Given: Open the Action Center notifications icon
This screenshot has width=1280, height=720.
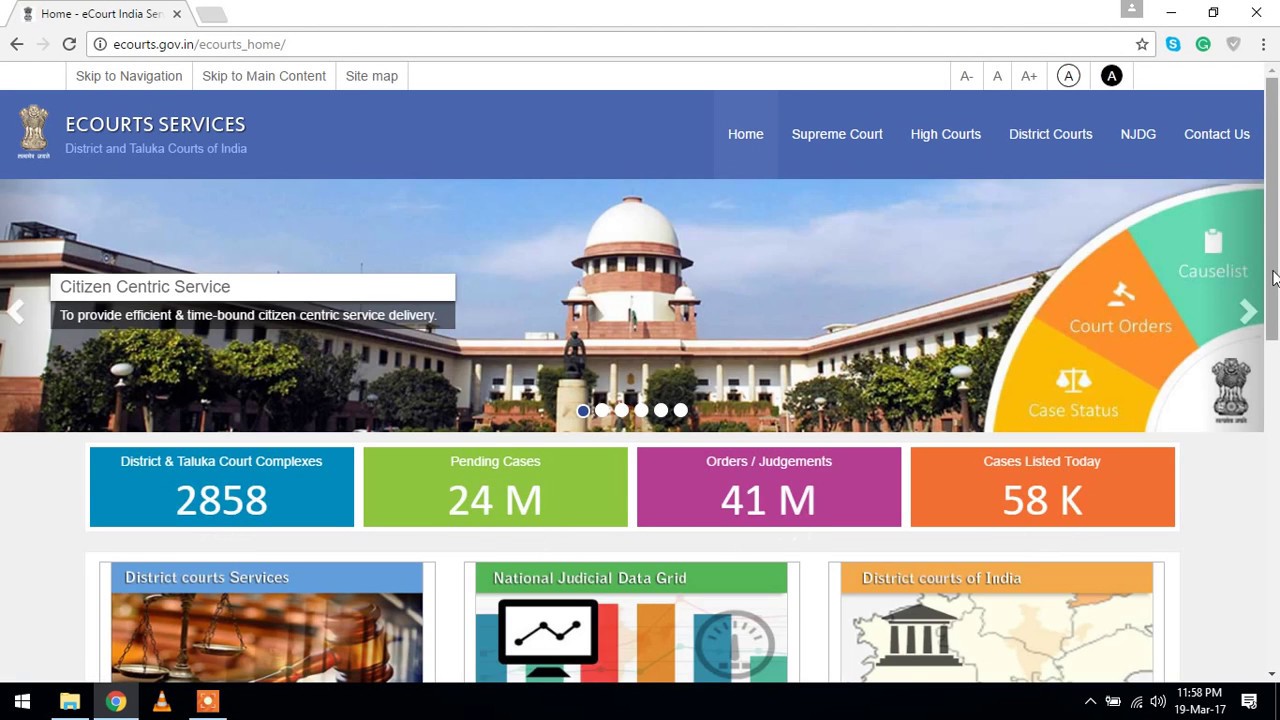Looking at the screenshot, I should coord(1249,701).
